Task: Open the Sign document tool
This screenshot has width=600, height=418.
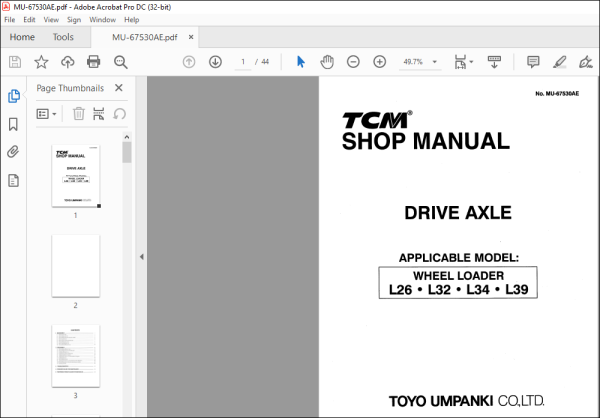Action: (x=585, y=62)
